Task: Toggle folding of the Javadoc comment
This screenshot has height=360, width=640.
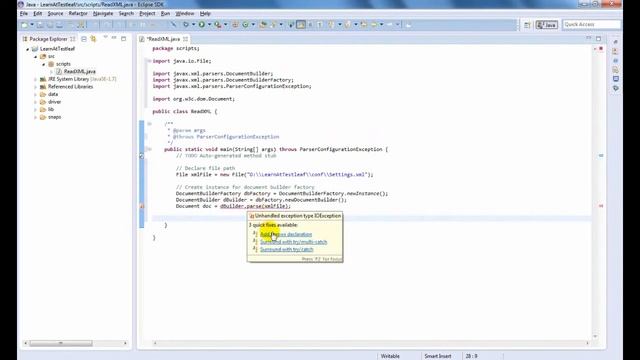Action: point(149,124)
